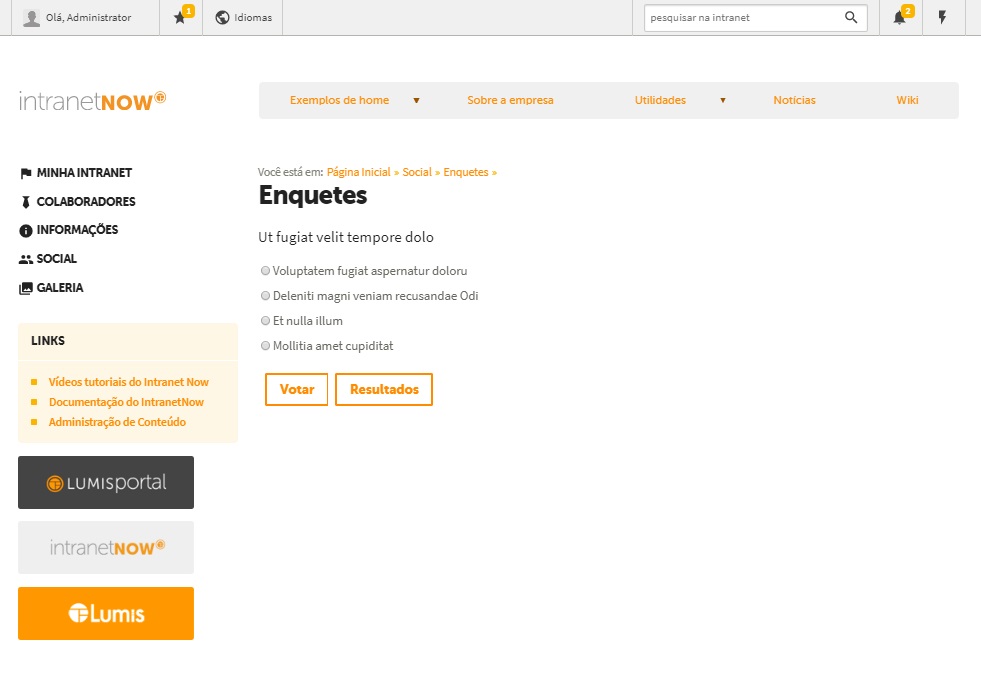Go to the Notícias menu item
This screenshot has height=676, width=981.
[794, 100]
